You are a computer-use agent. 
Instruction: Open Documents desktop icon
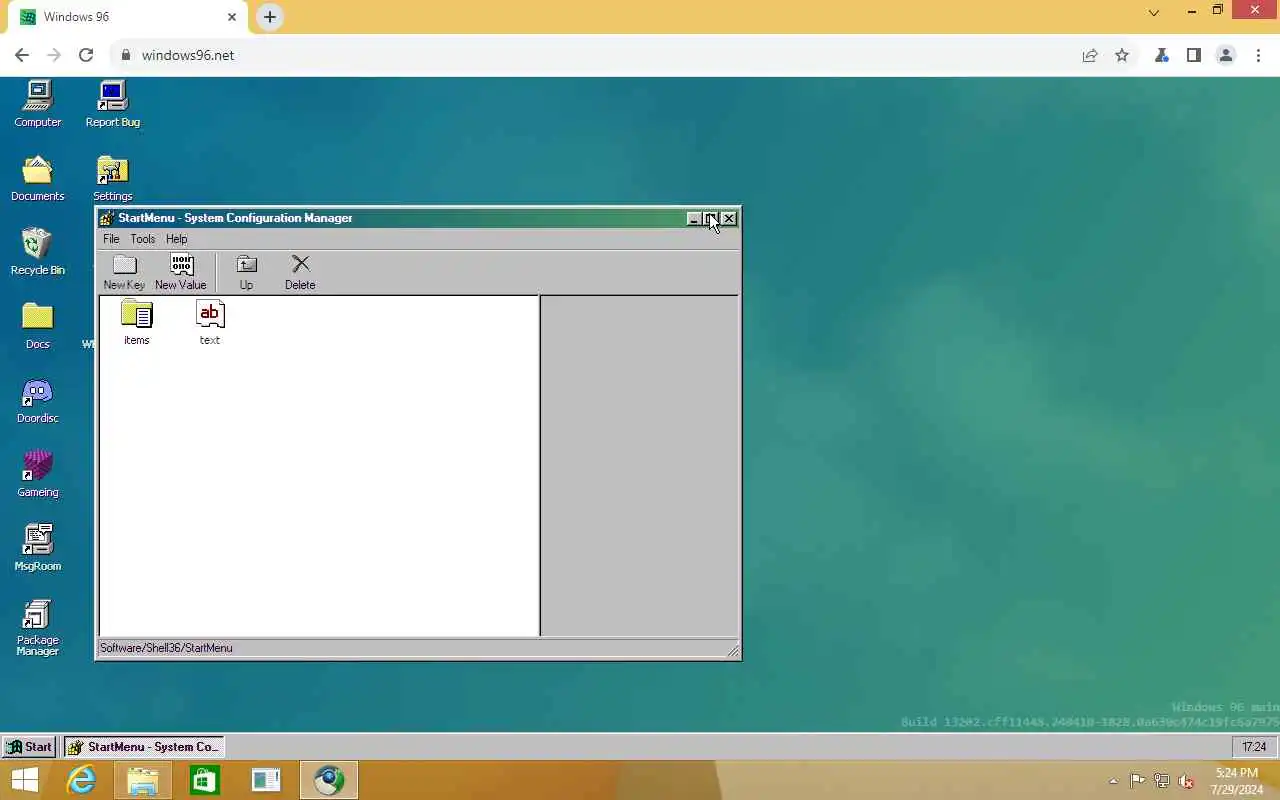coord(38,178)
